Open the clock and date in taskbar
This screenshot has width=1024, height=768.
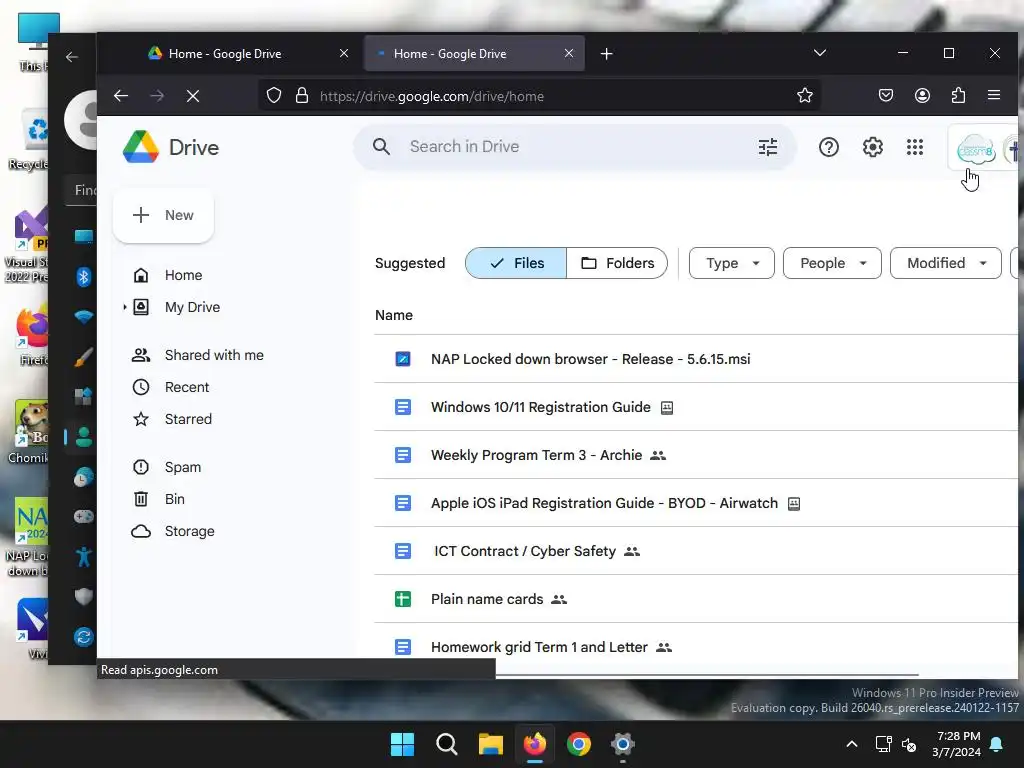[956, 744]
